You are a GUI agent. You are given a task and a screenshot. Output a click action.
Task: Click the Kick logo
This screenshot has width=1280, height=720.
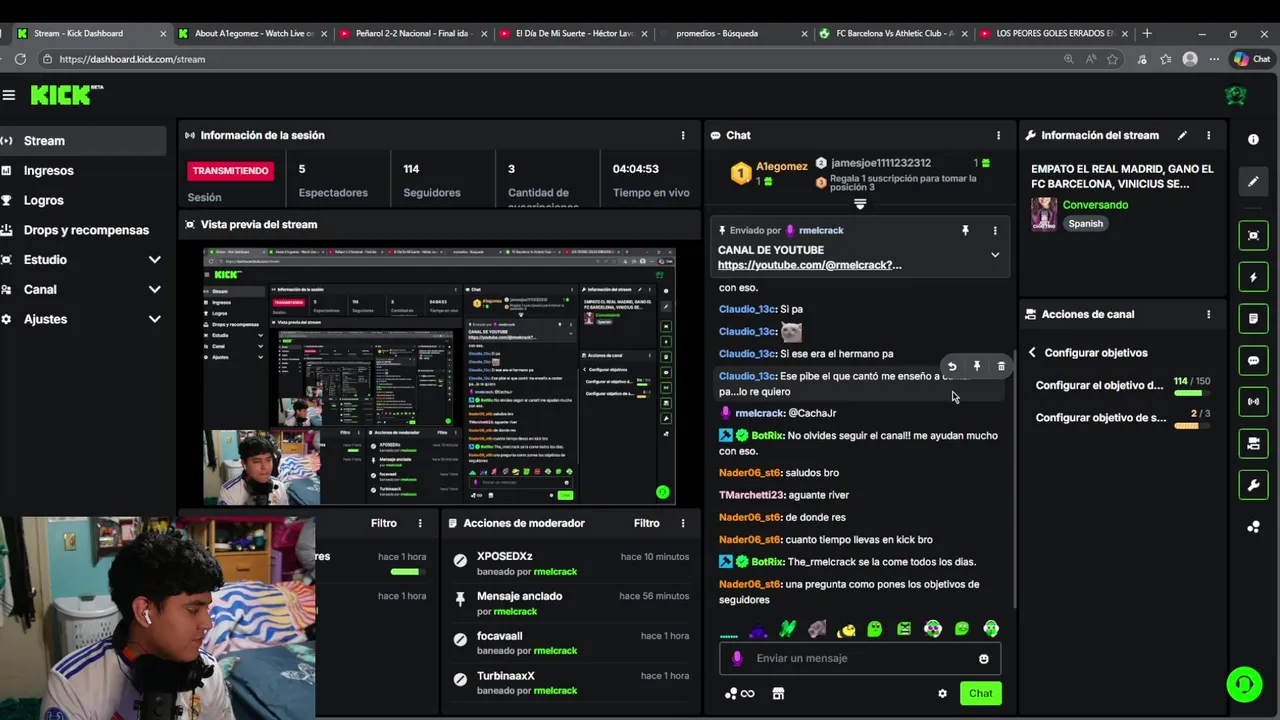pyautogui.click(x=66, y=95)
